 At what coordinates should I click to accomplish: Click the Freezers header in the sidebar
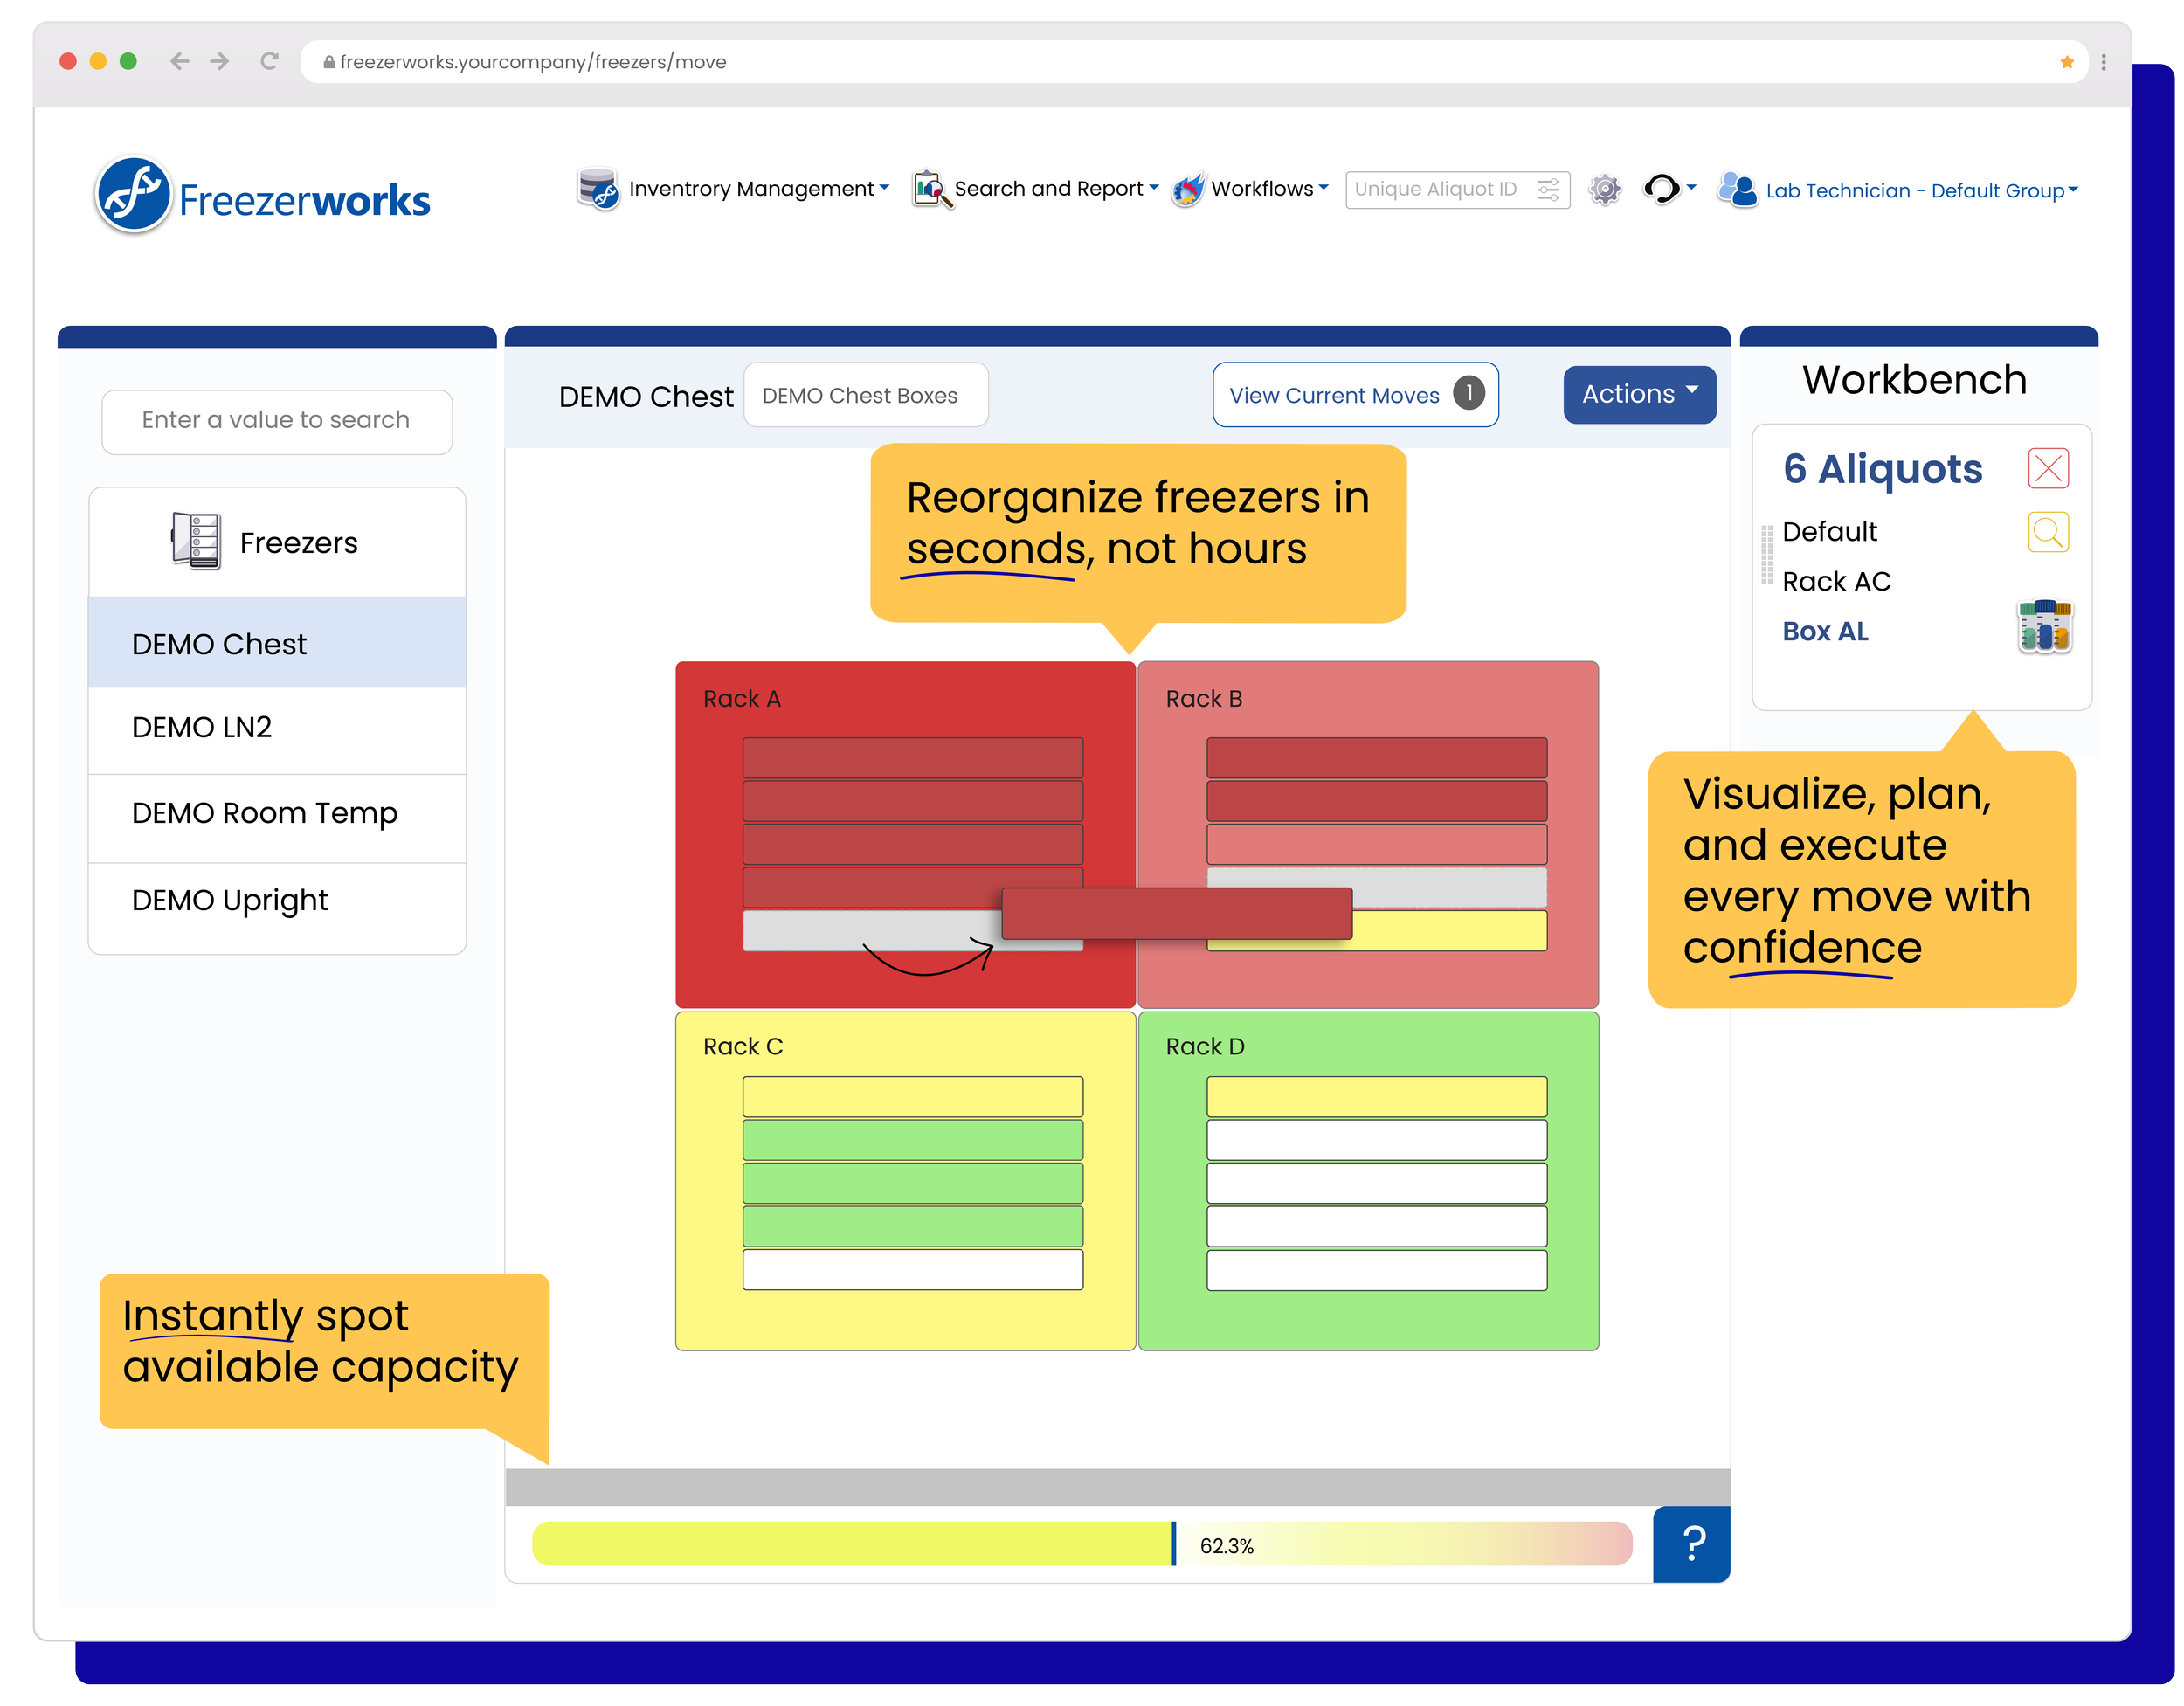coord(277,543)
